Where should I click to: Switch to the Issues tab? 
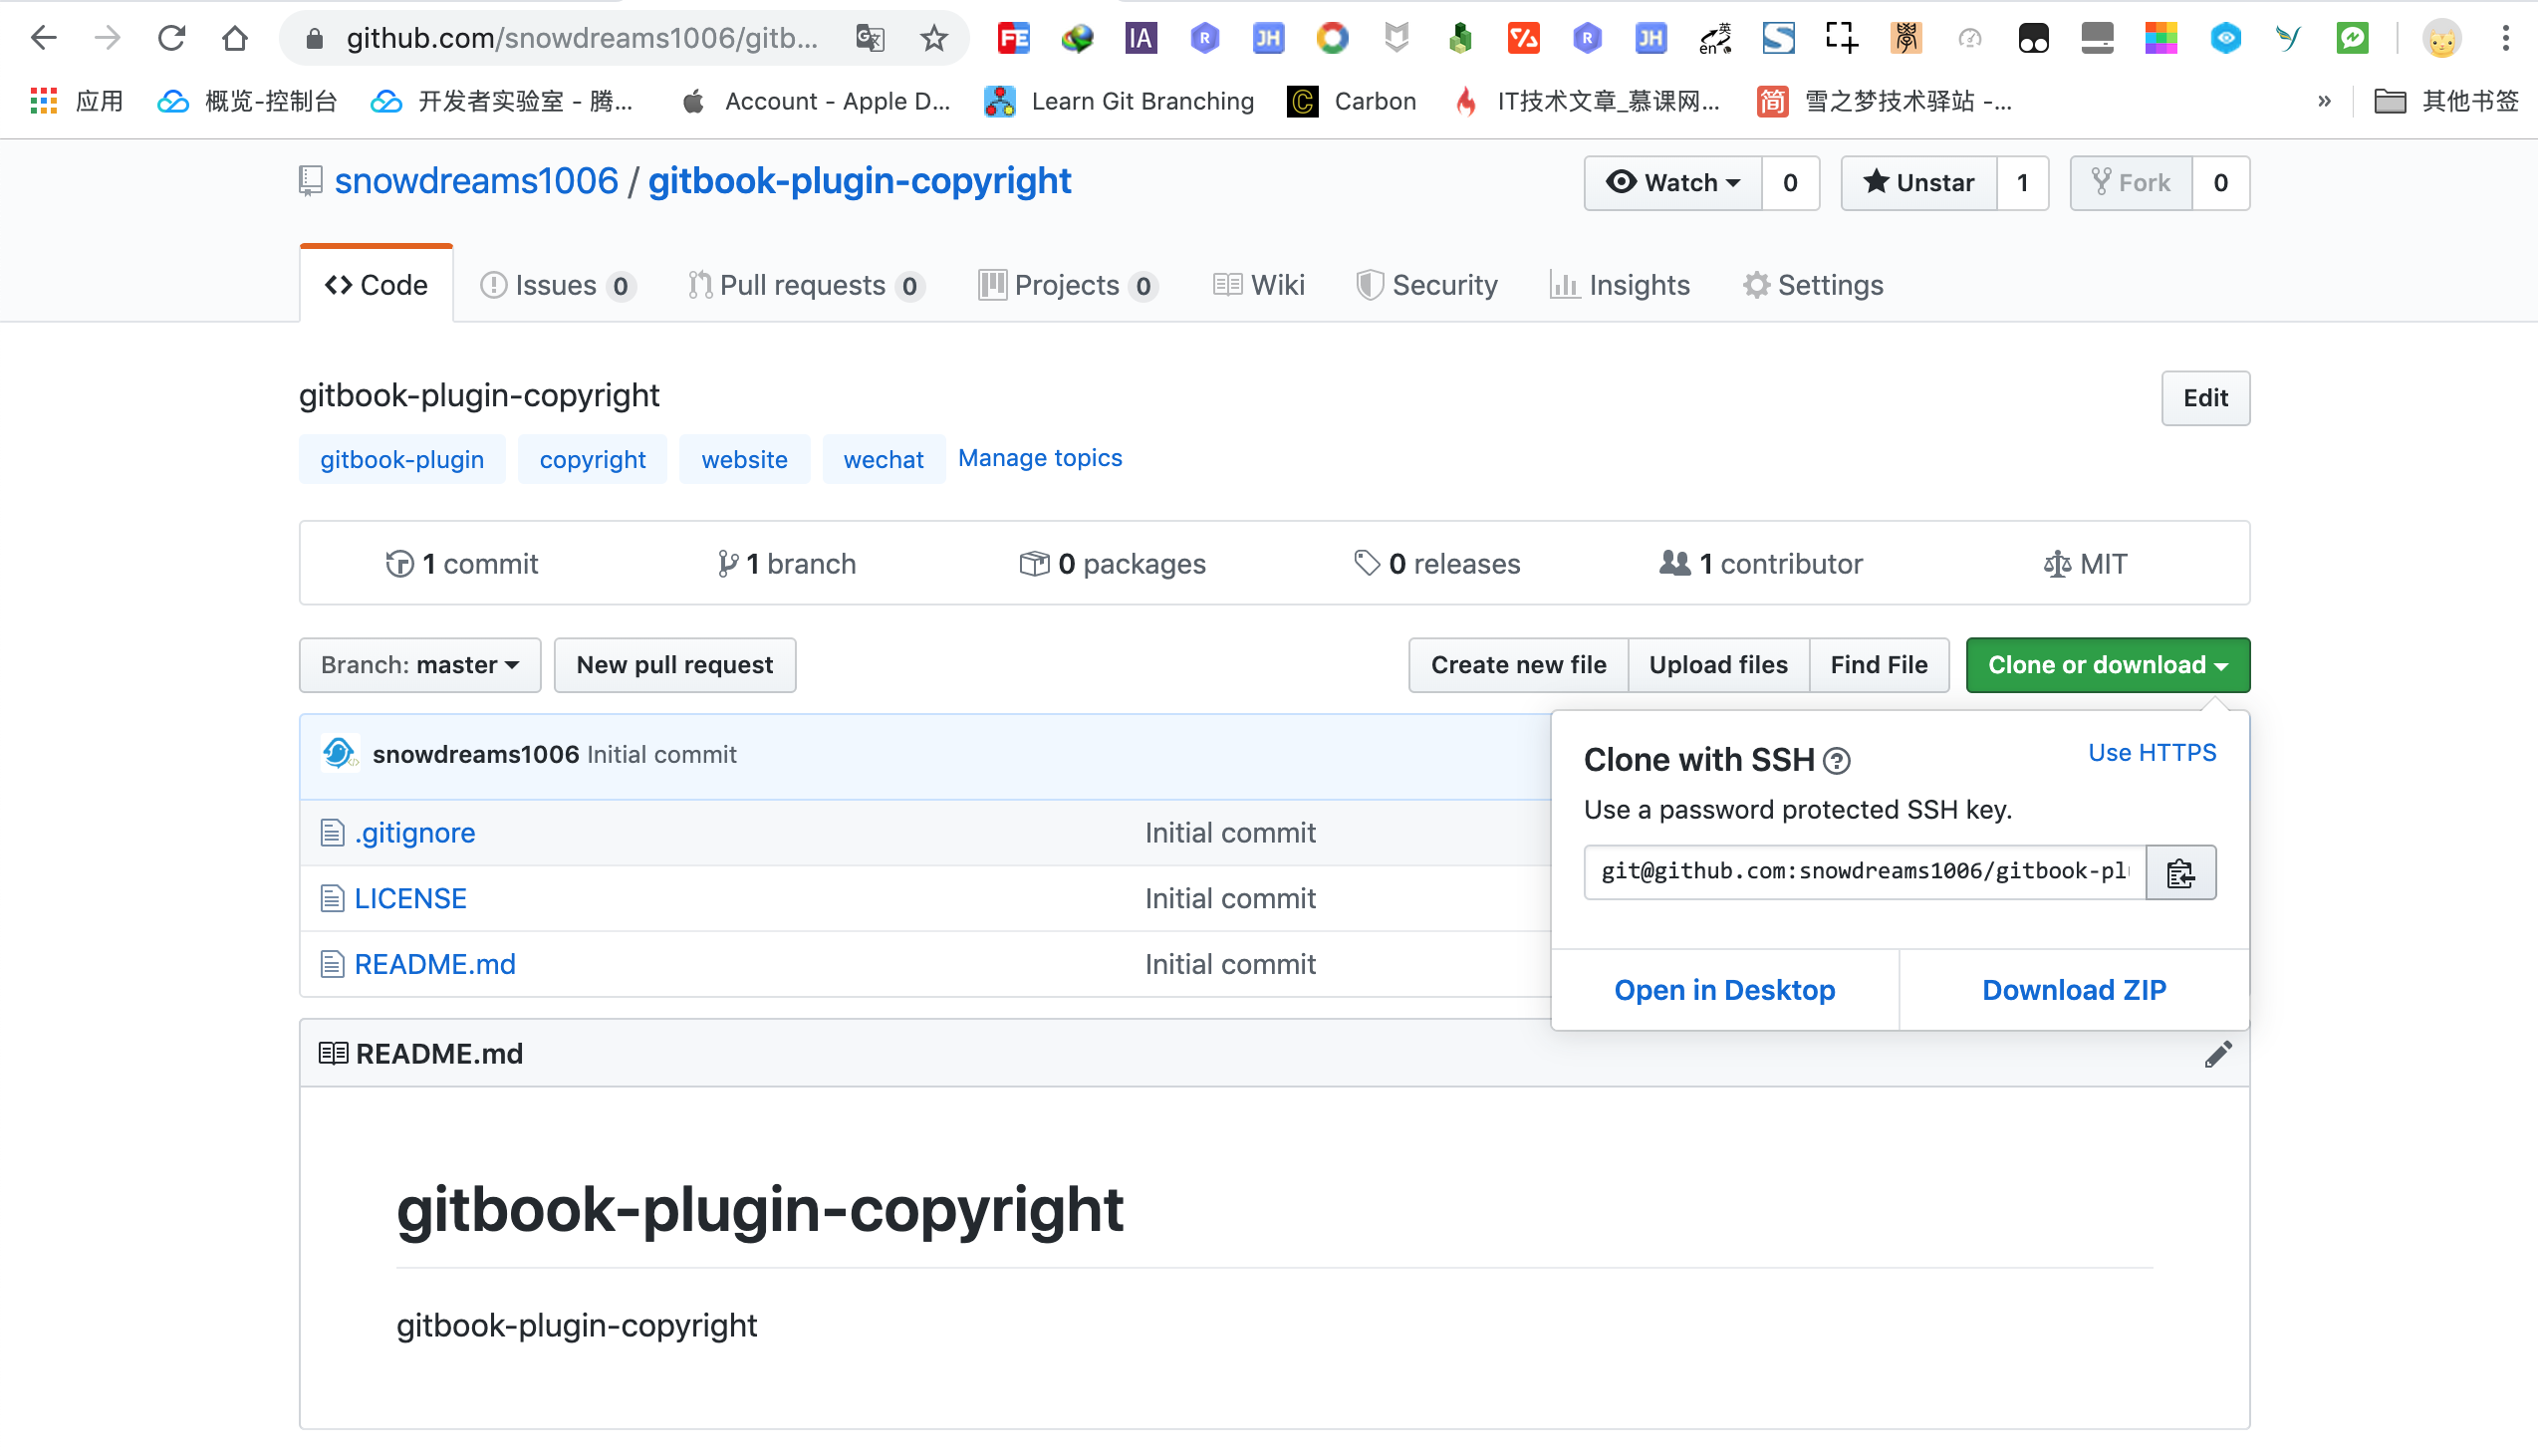coord(551,285)
